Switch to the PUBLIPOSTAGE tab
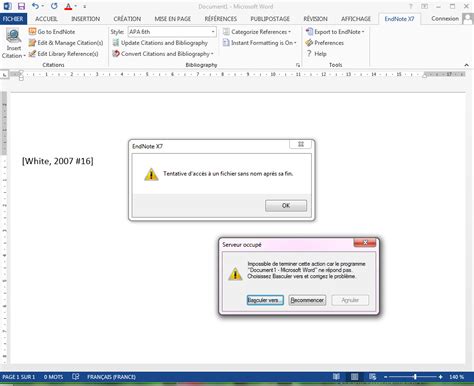 tap(270, 19)
